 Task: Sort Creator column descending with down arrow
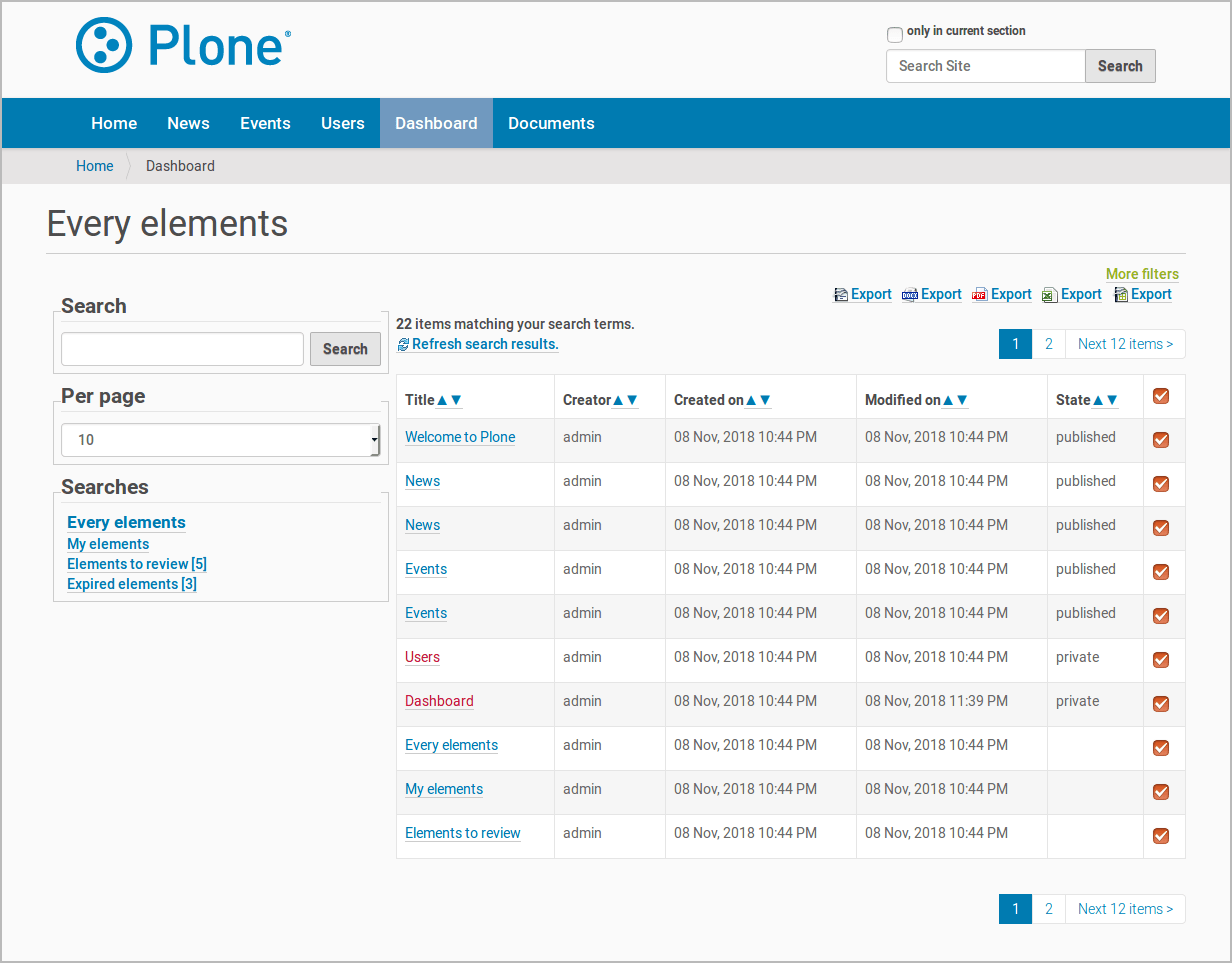point(631,400)
